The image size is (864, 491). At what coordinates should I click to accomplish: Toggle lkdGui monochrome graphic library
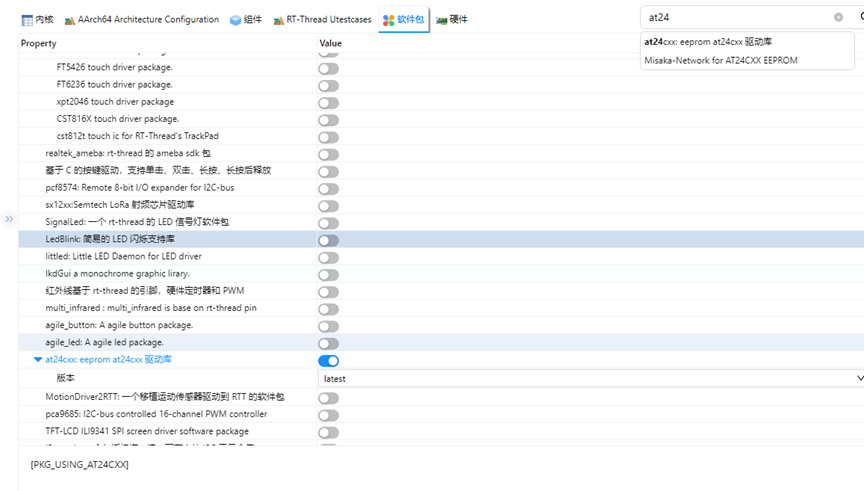pos(328,275)
